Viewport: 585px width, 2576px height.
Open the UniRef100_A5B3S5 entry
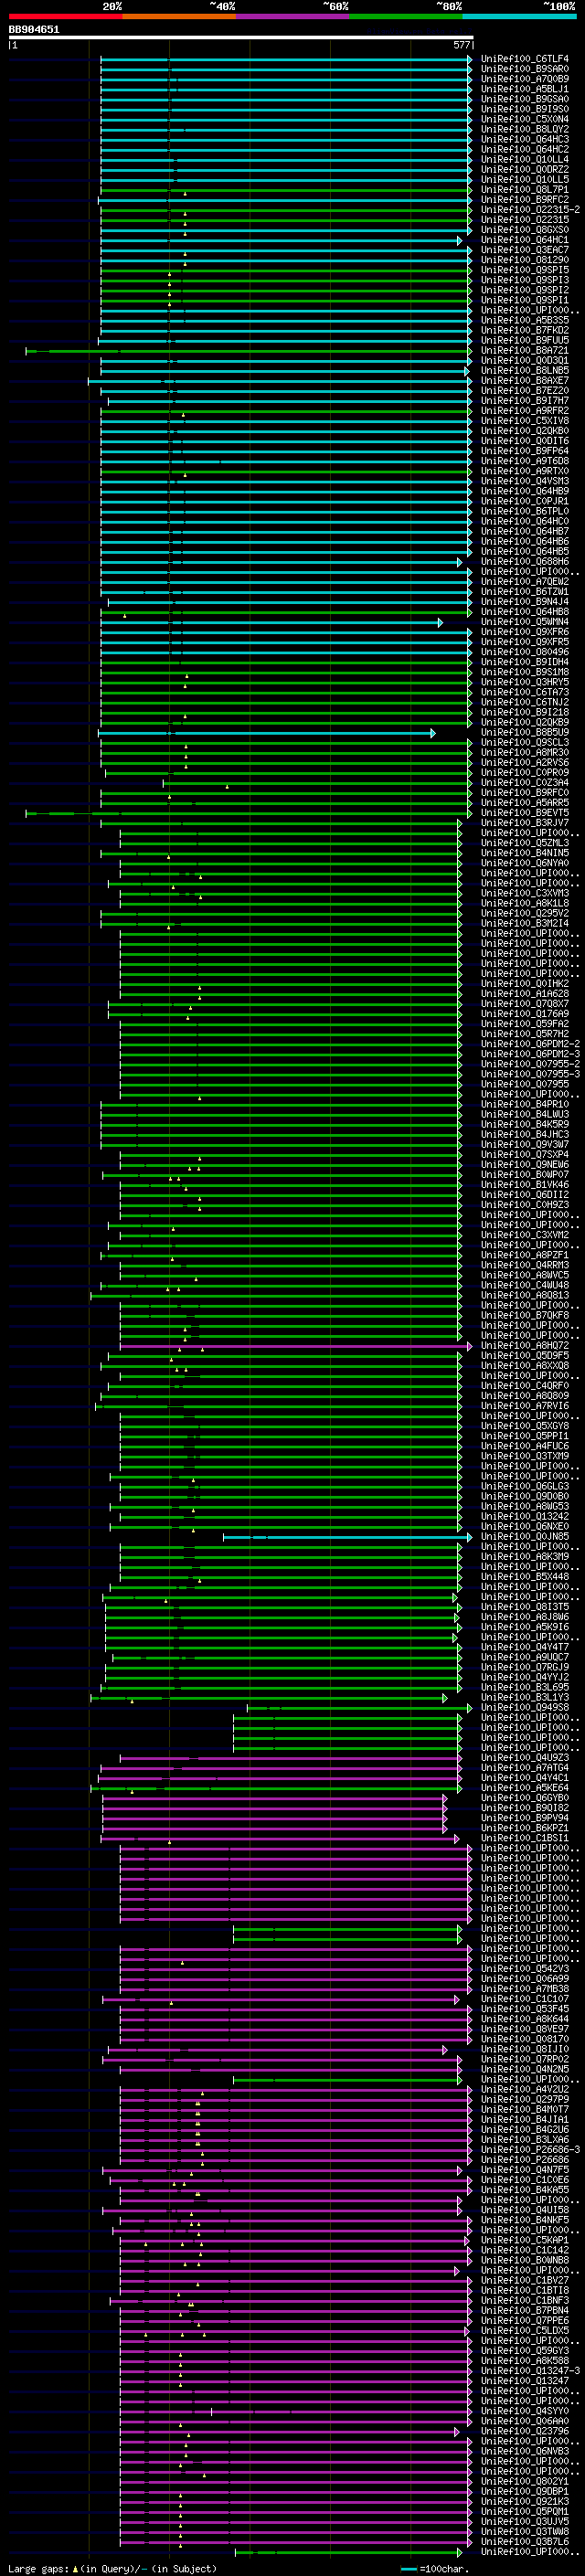pos(524,320)
